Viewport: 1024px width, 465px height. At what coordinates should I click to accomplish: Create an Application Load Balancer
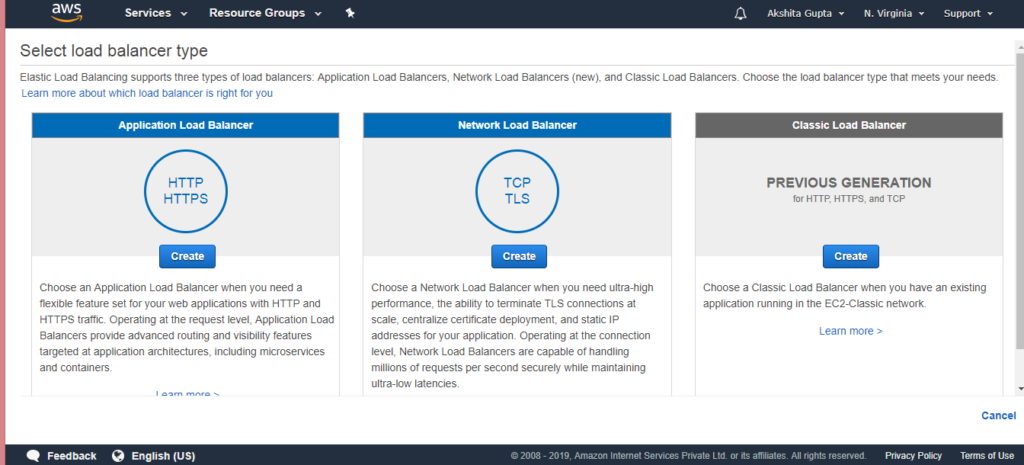187,257
